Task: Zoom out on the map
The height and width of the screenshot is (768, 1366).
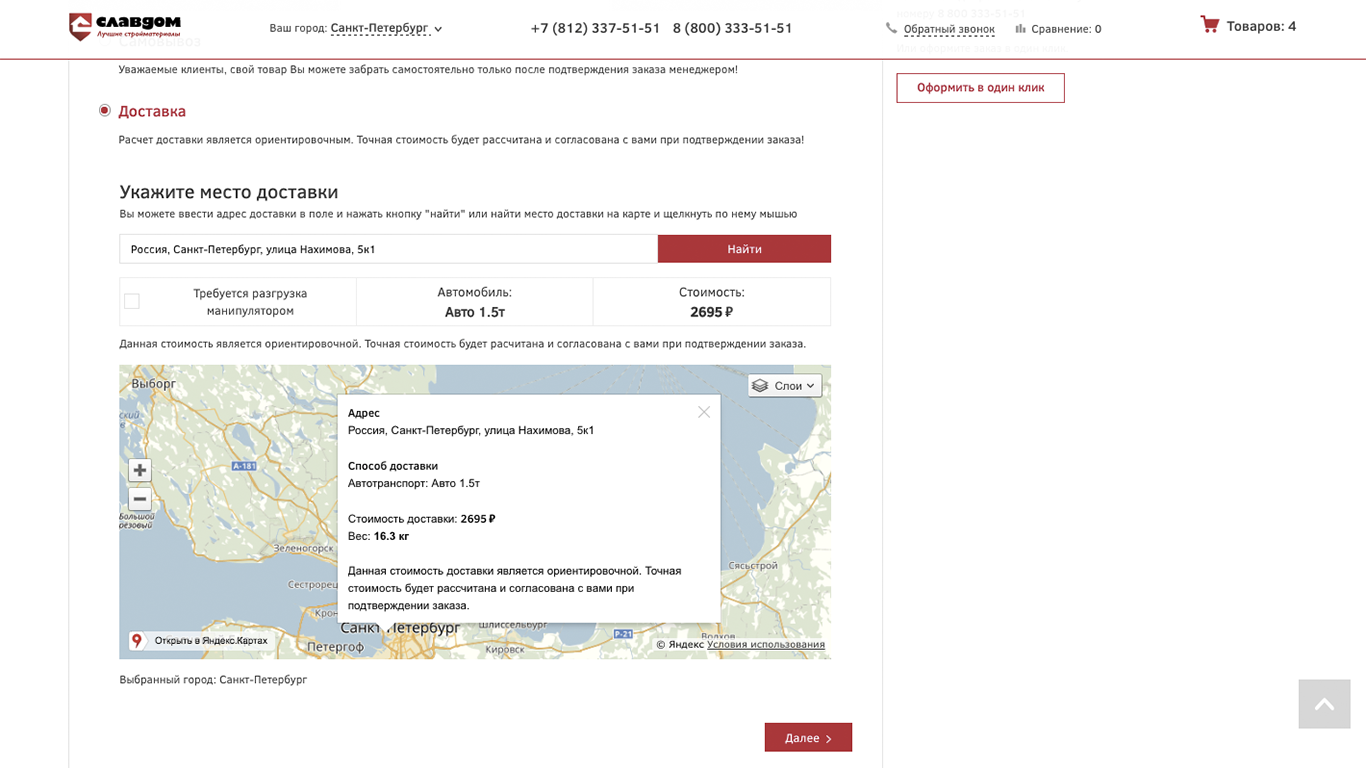Action: 140,499
